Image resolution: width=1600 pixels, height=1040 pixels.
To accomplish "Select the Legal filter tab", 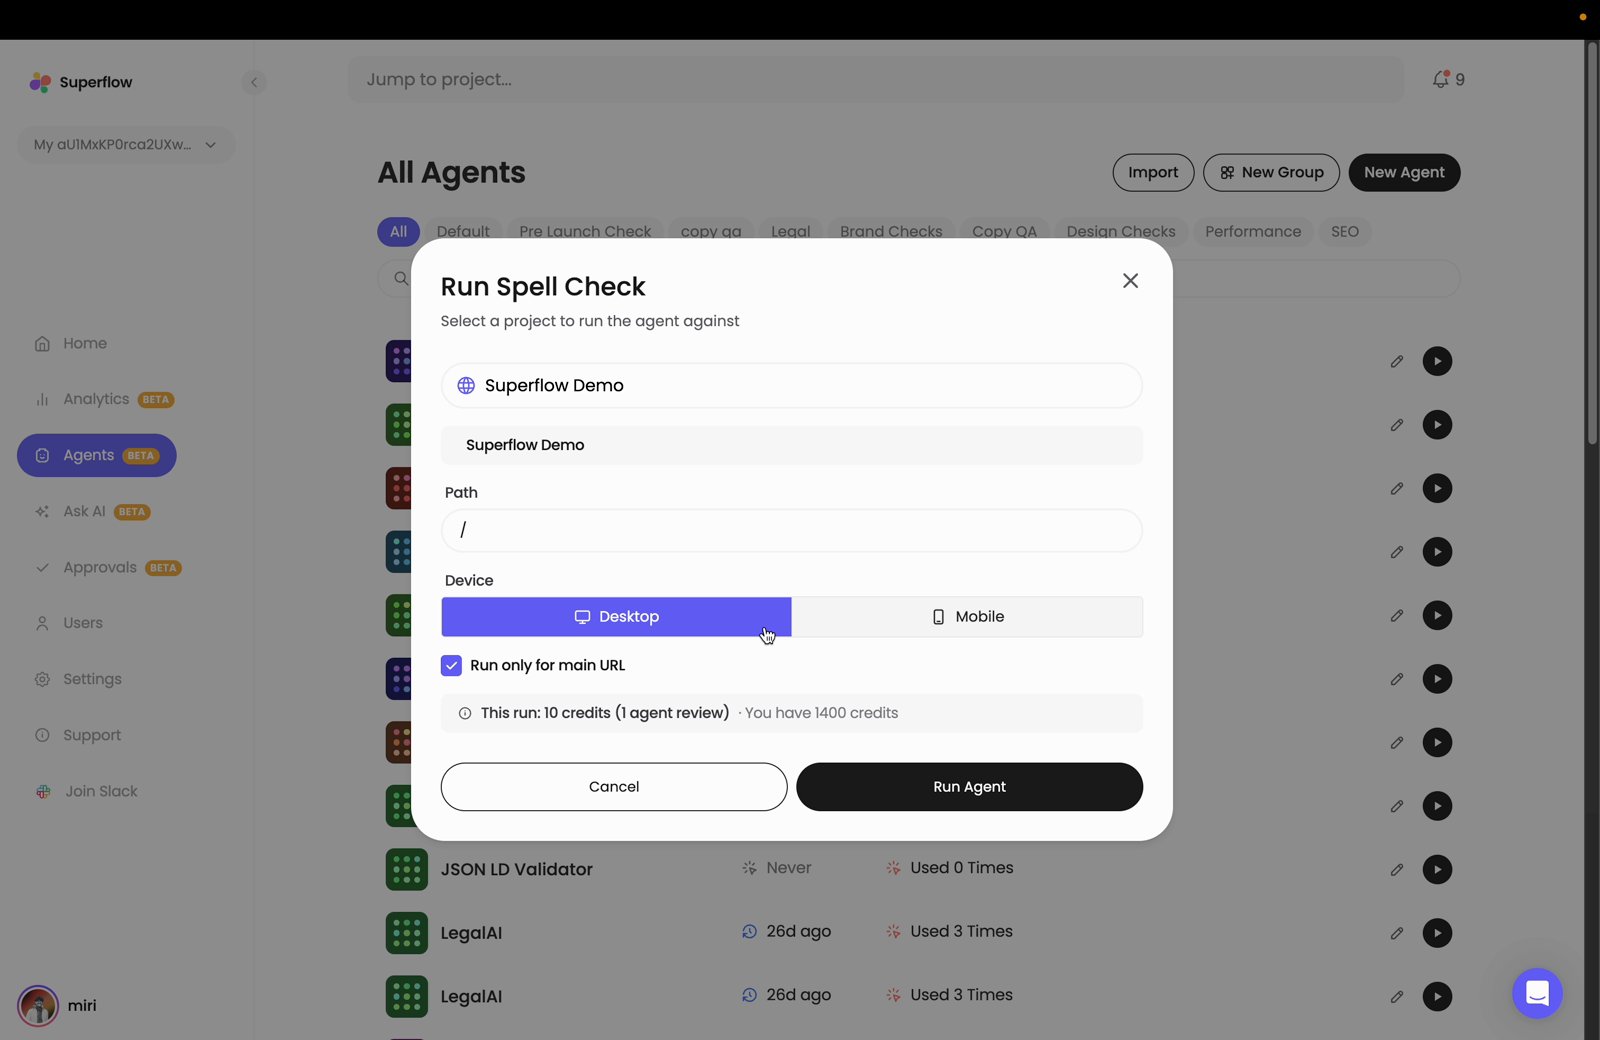I will pyautogui.click(x=790, y=231).
